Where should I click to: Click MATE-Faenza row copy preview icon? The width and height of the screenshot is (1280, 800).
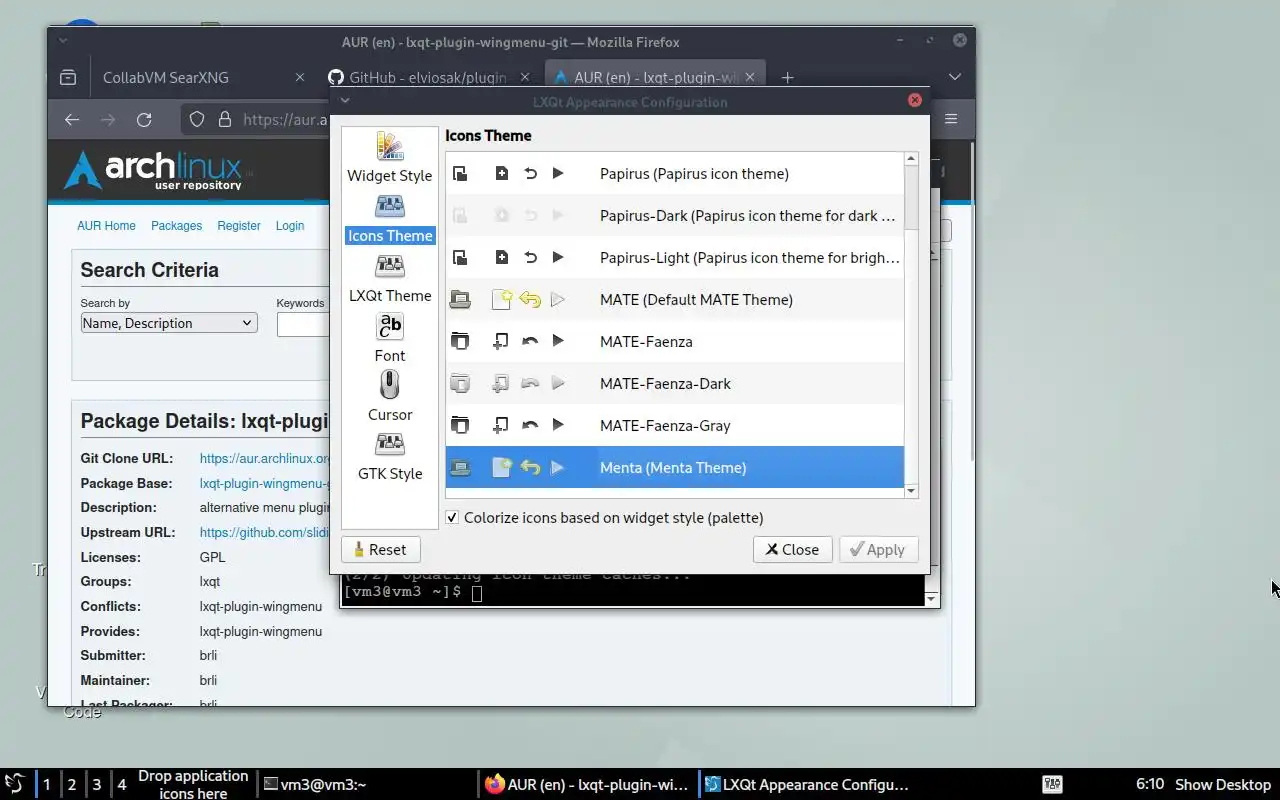click(x=460, y=341)
